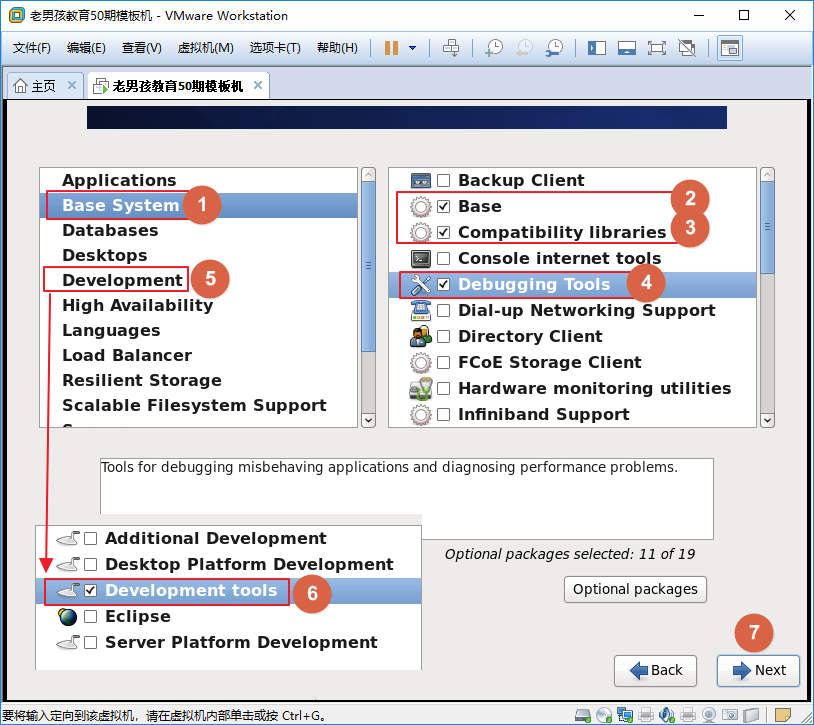Click the hard disk status icon
Image resolution: width=814 pixels, height=725 pixels.
point(582,715)
